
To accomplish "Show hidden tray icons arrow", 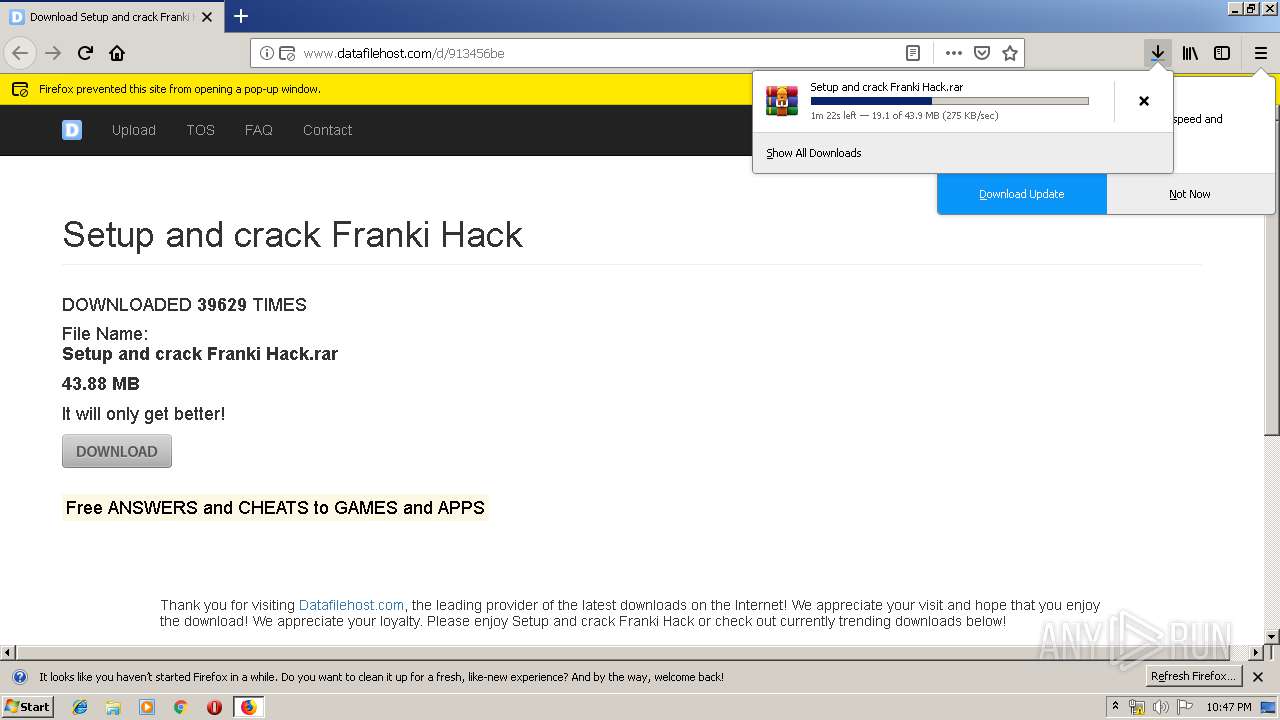I will click(x=1116, y=707).
